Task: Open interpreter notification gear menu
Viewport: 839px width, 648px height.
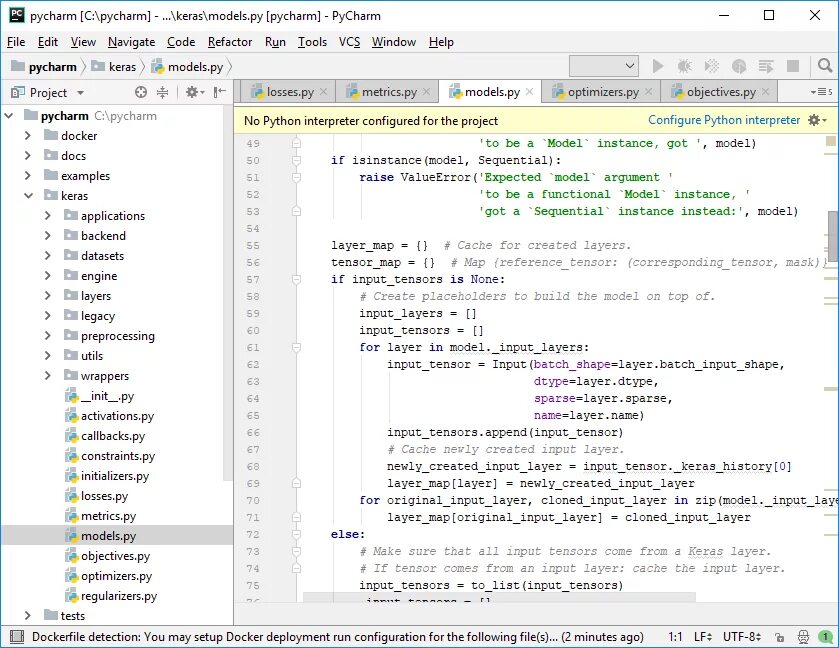Action: click(x=817, y=120)
